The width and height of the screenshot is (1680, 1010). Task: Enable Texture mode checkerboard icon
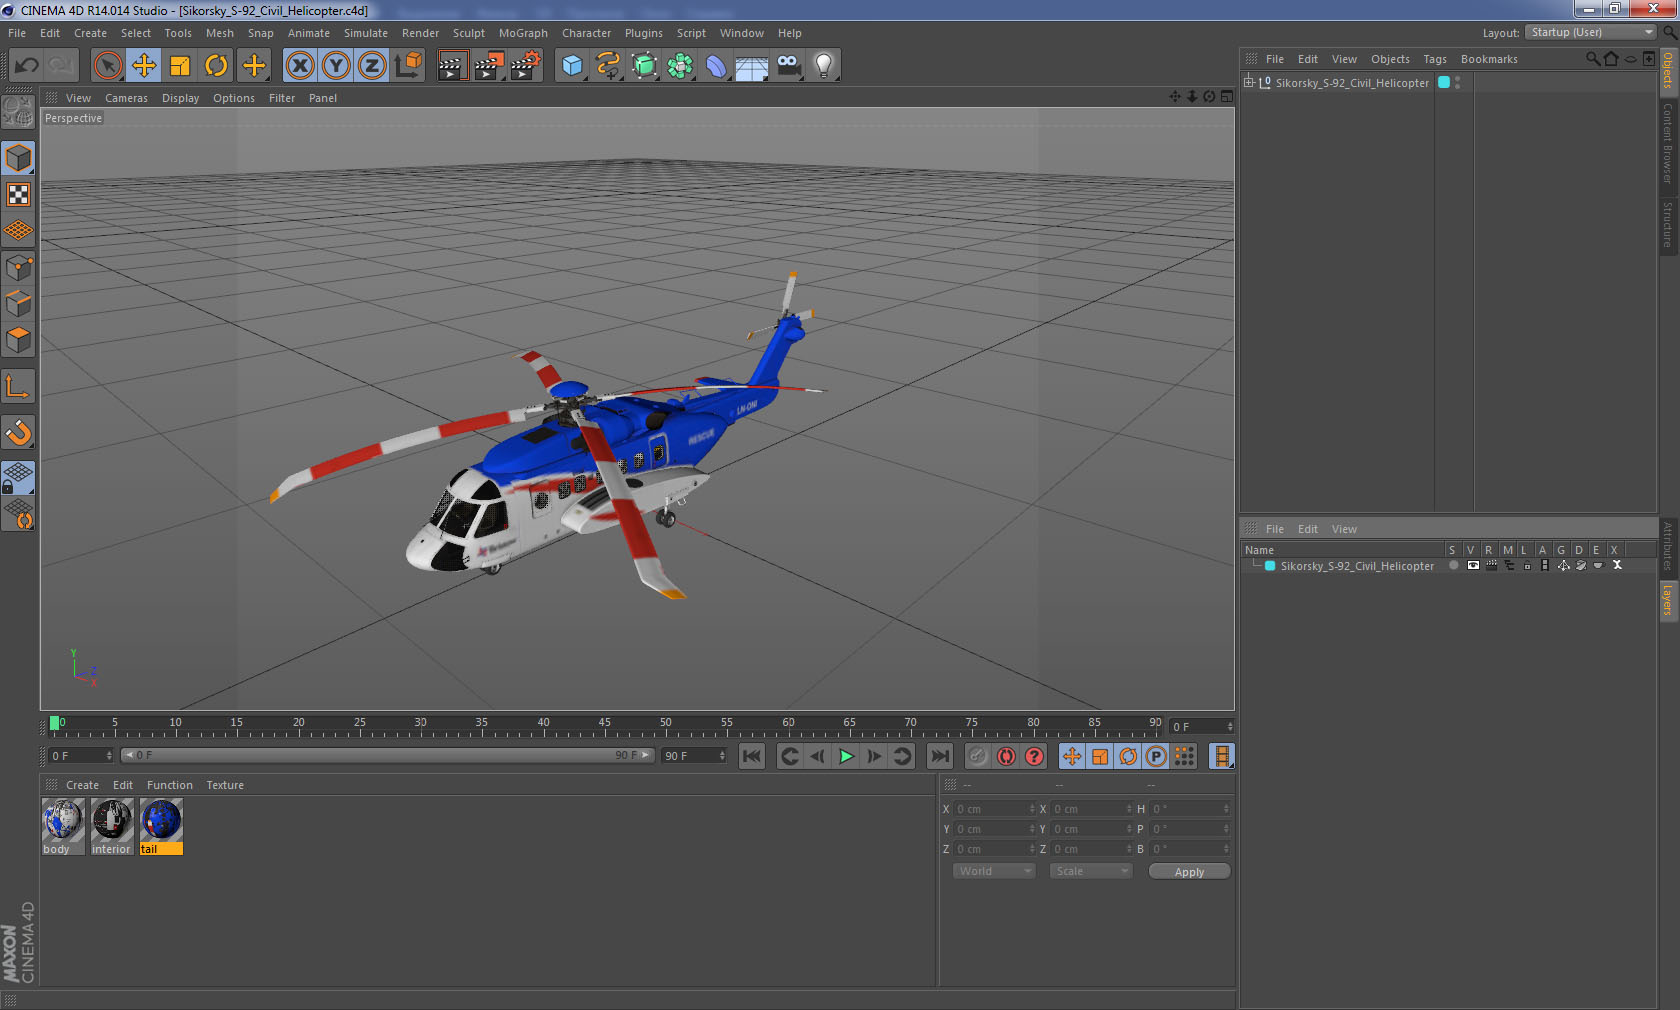19,195
